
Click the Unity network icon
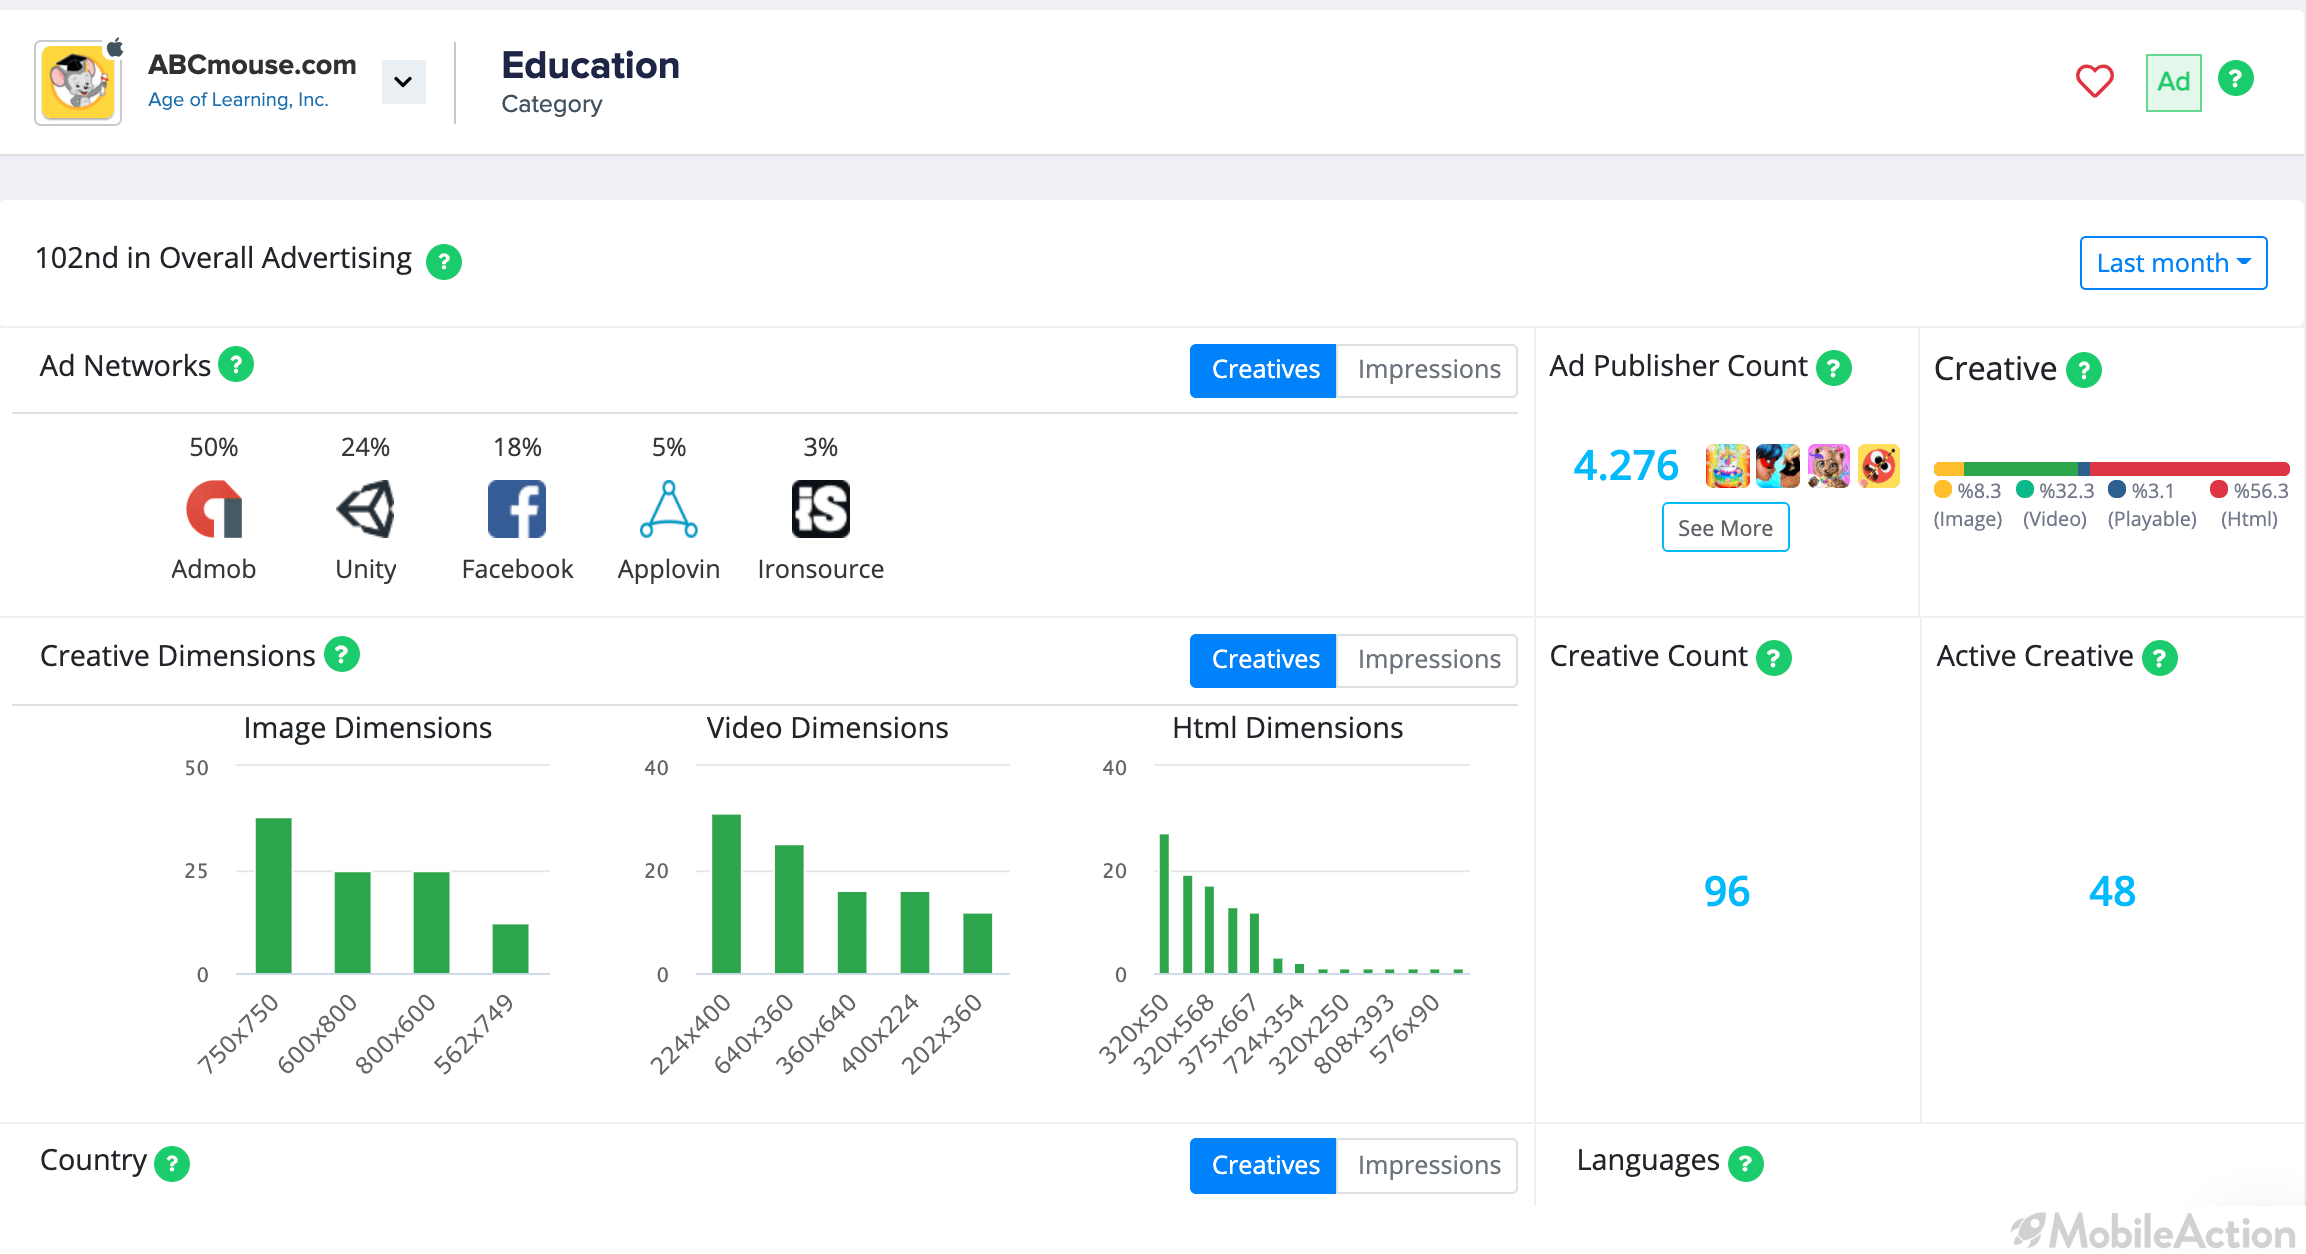[366, 509]
